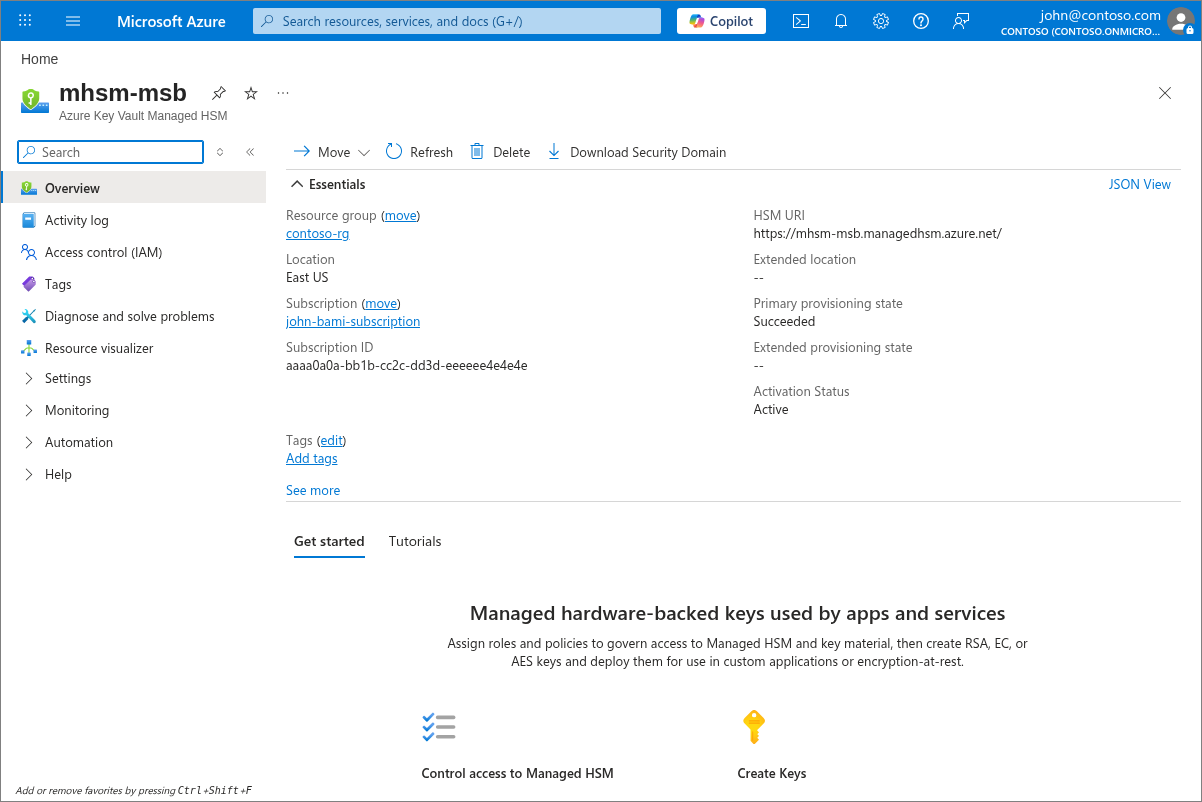Click See more link
Image resolution: width=1202 pixels, height=802 pixels.
click(x=313, y=490)
